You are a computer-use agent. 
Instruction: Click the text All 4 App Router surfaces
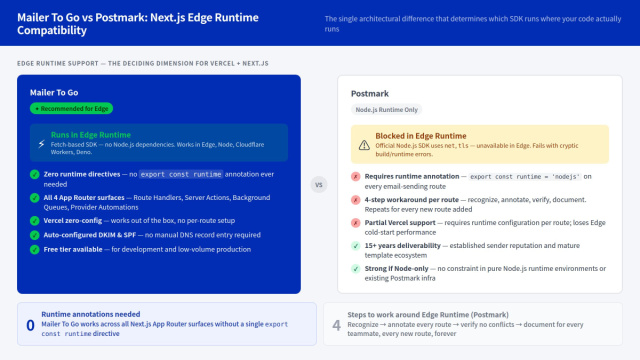(x=84, y=198)
